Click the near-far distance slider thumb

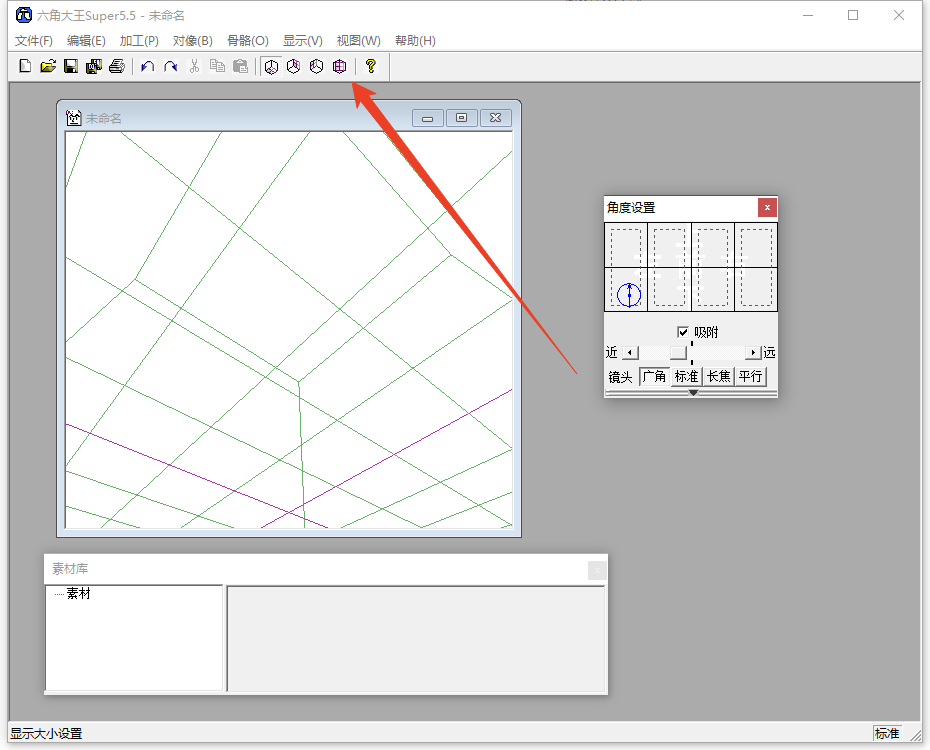678,353
